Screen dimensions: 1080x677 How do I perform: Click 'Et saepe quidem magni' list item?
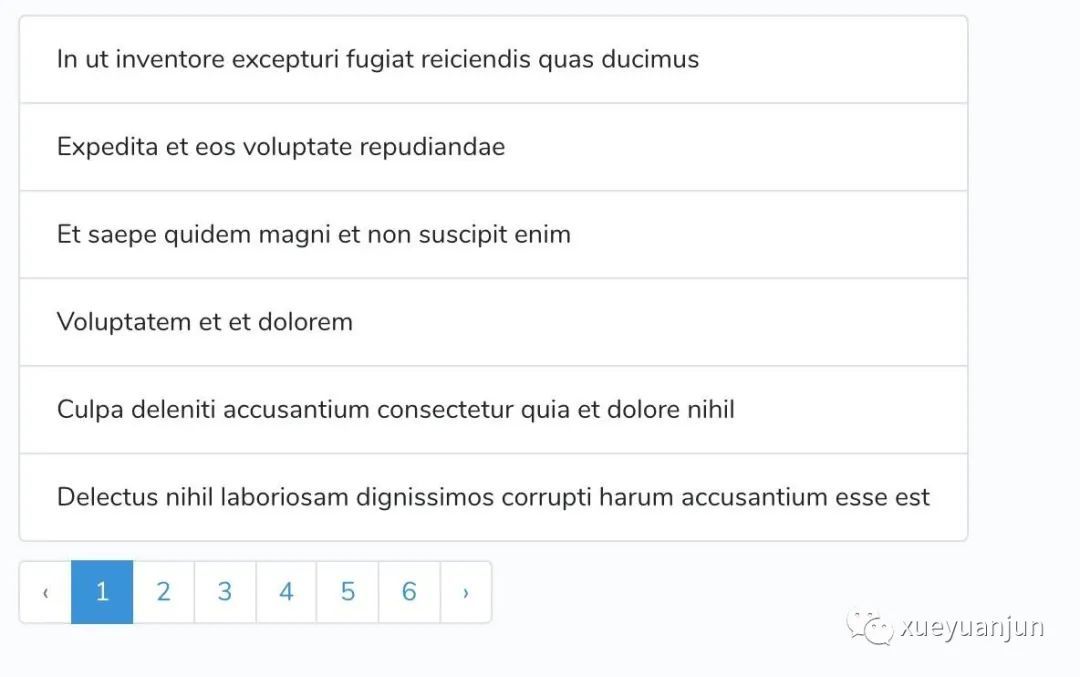[x=313, y=235]
